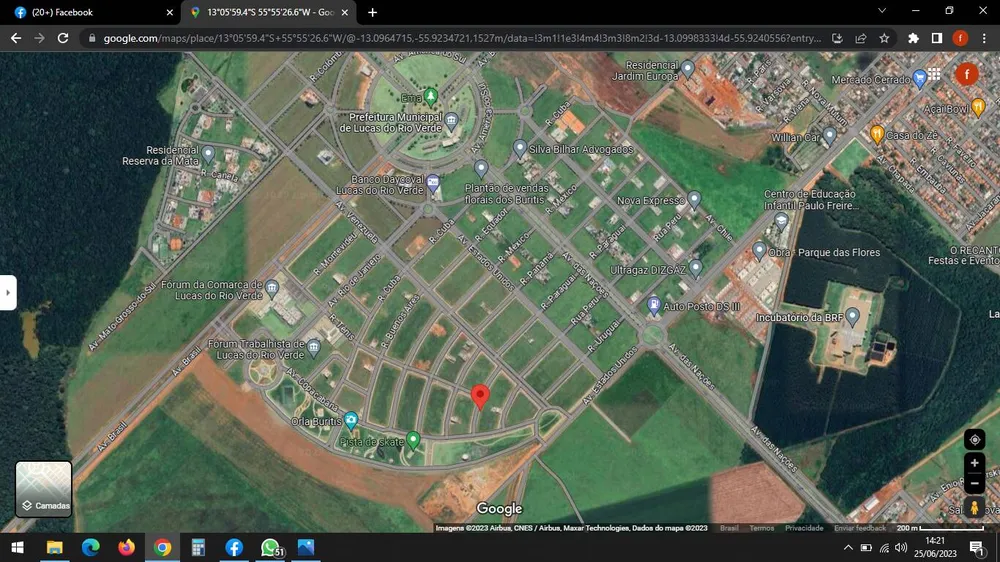Open Street View pegman

click(x=974, y=508)
